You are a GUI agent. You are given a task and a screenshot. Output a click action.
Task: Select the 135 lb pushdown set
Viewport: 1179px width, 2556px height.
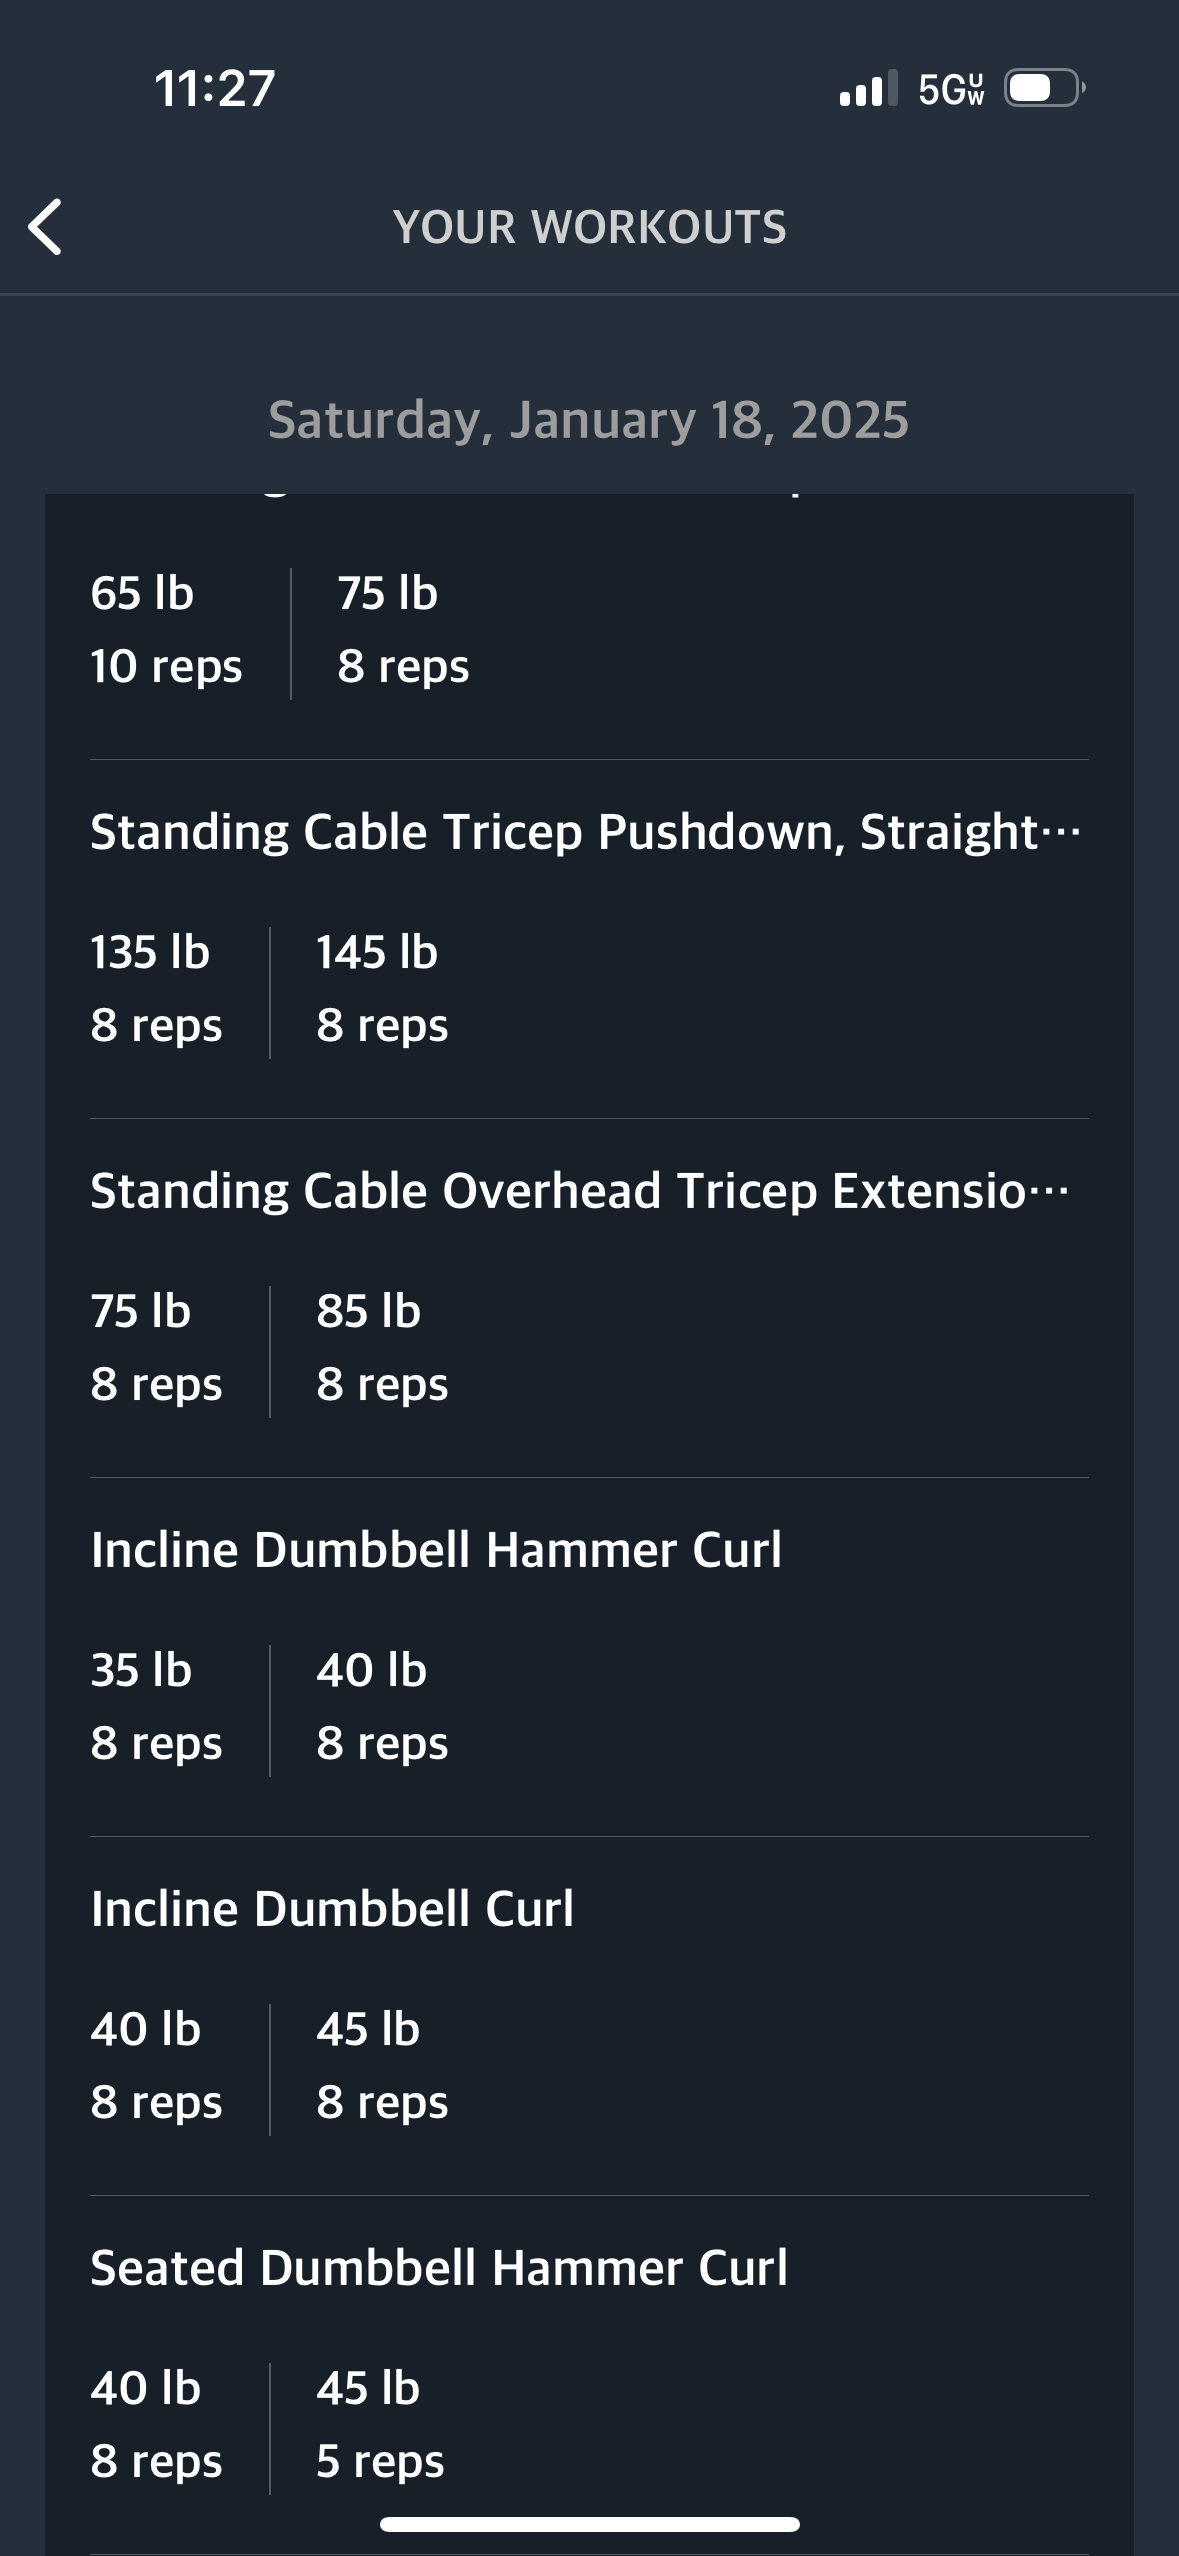pyautogui.click(x=156, y=989)
